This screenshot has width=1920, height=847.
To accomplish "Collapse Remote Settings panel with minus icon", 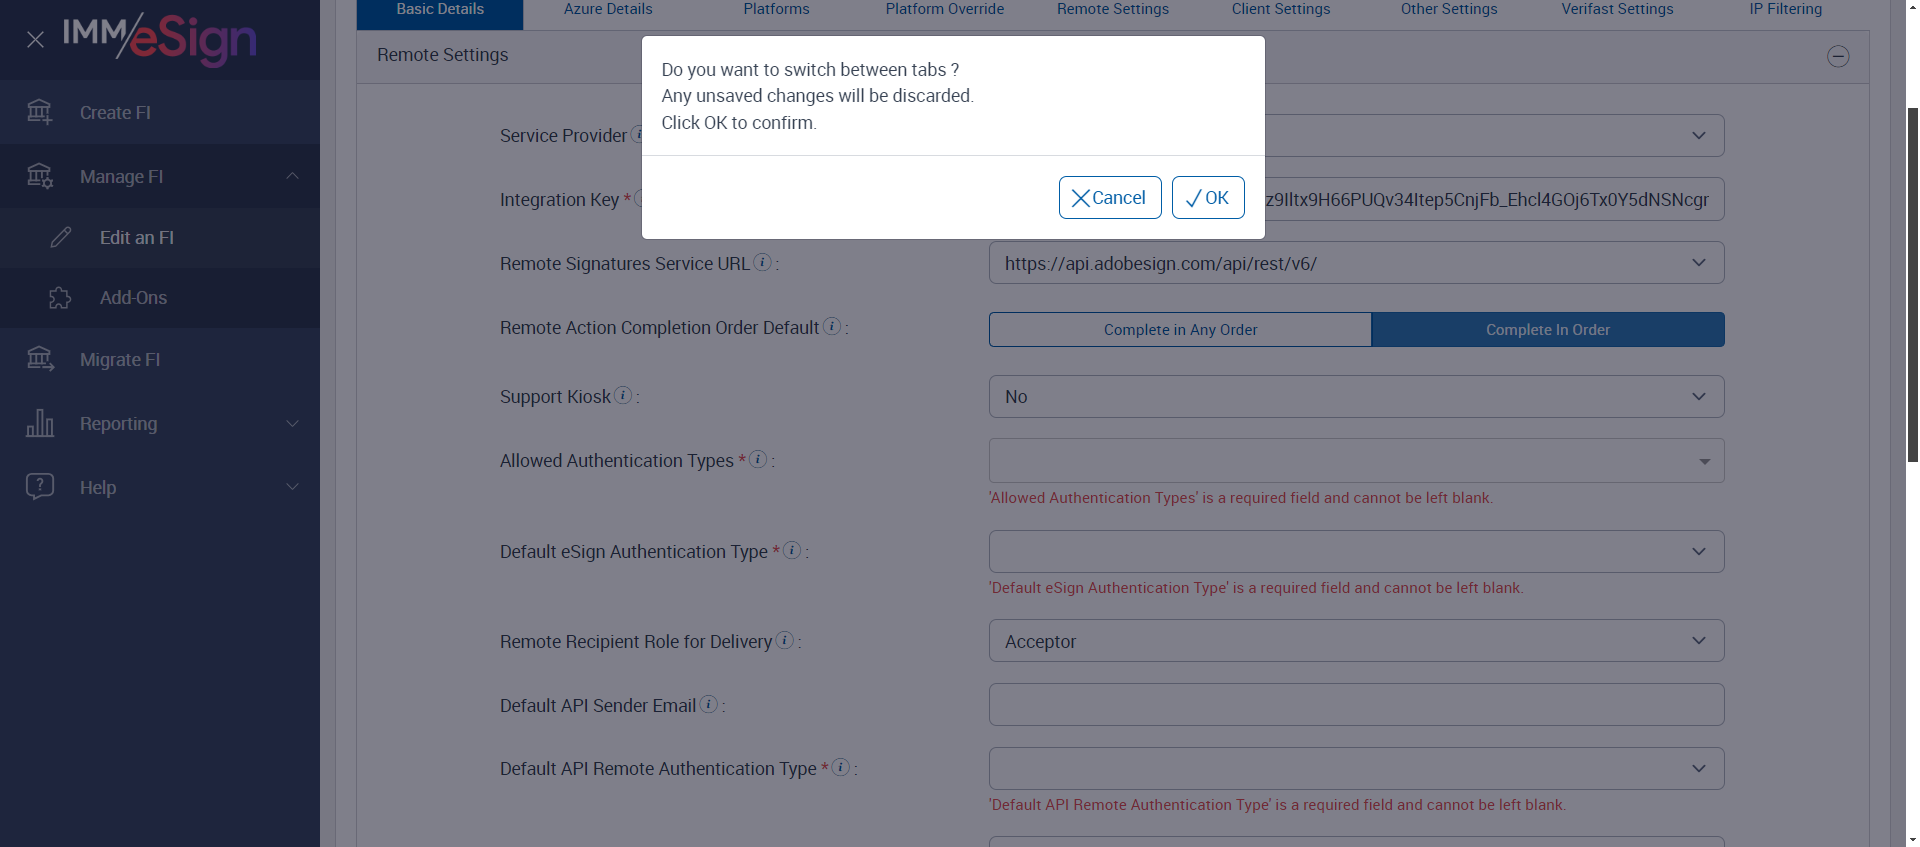I will 1838,56.
